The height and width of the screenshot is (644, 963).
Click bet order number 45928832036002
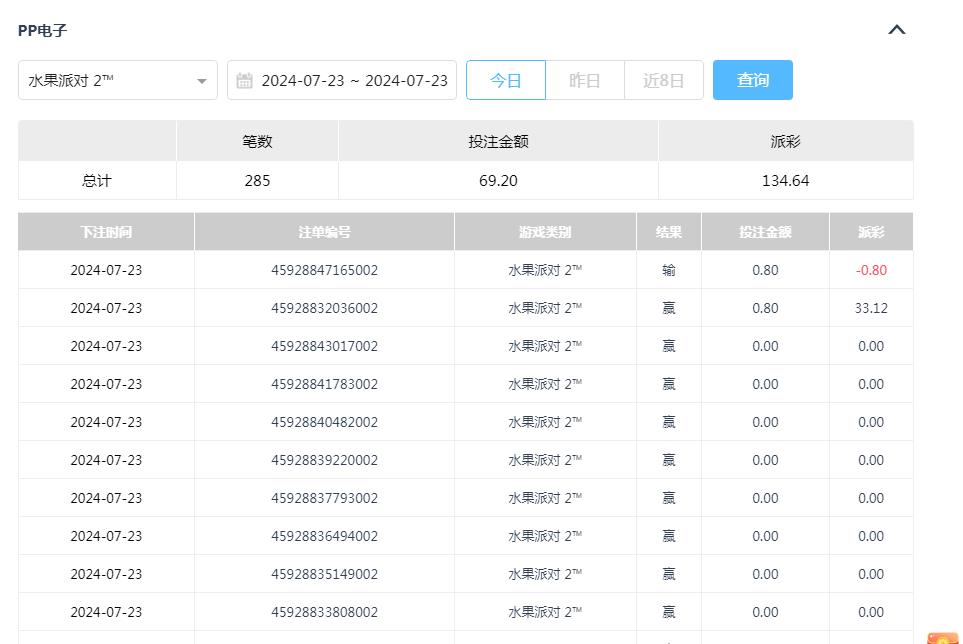[x=323, y=308]
